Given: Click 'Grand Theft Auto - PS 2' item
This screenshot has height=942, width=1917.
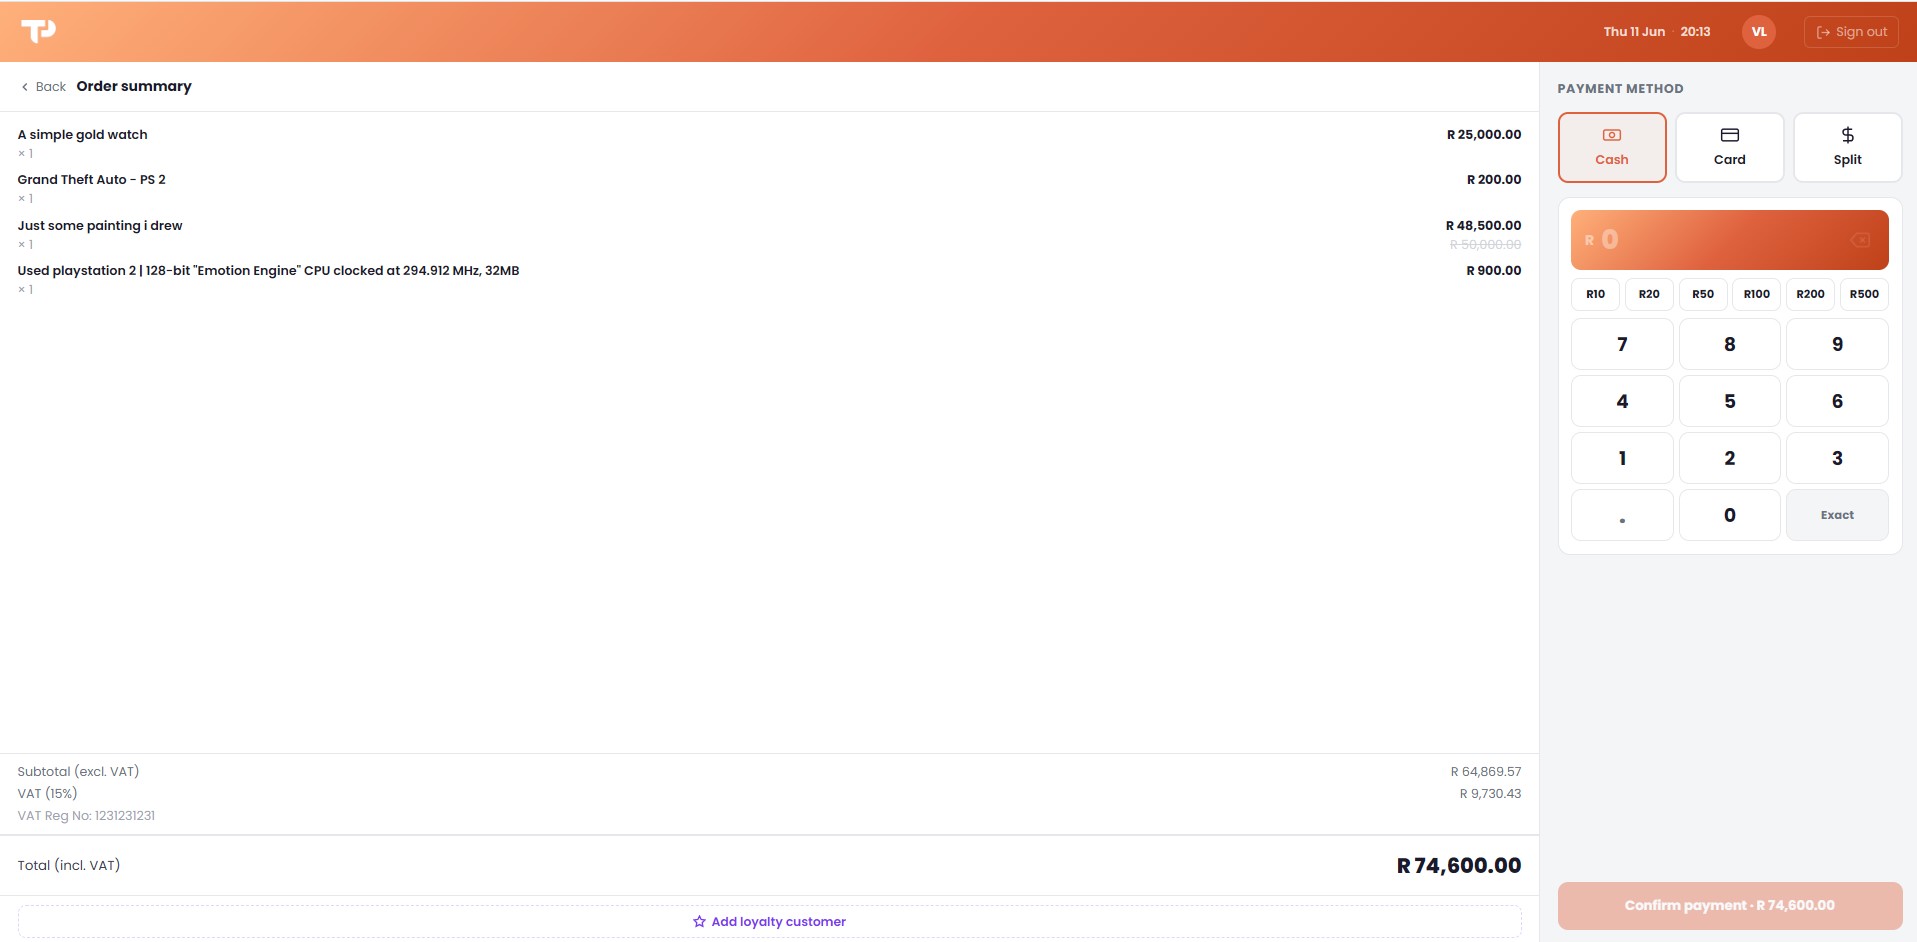Looking at the screenshot, I should pyautogui.click(x=91, y=180).
